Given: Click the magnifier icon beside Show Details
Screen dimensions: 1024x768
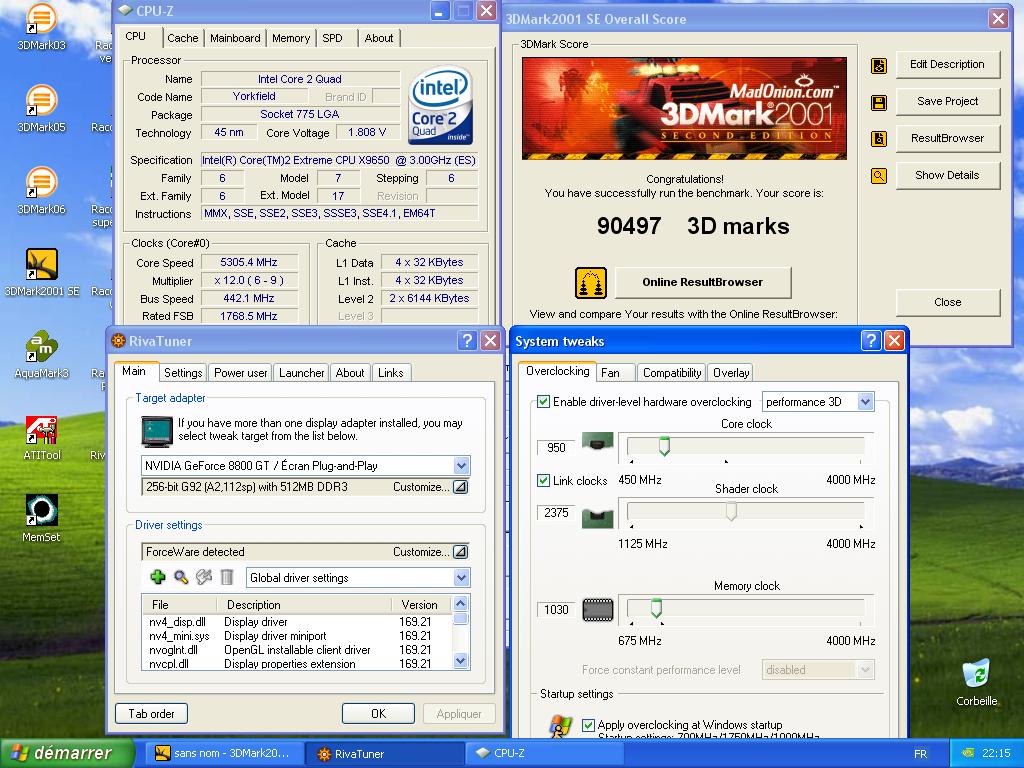Looking at the screenshot, I should tap(879, 176).
